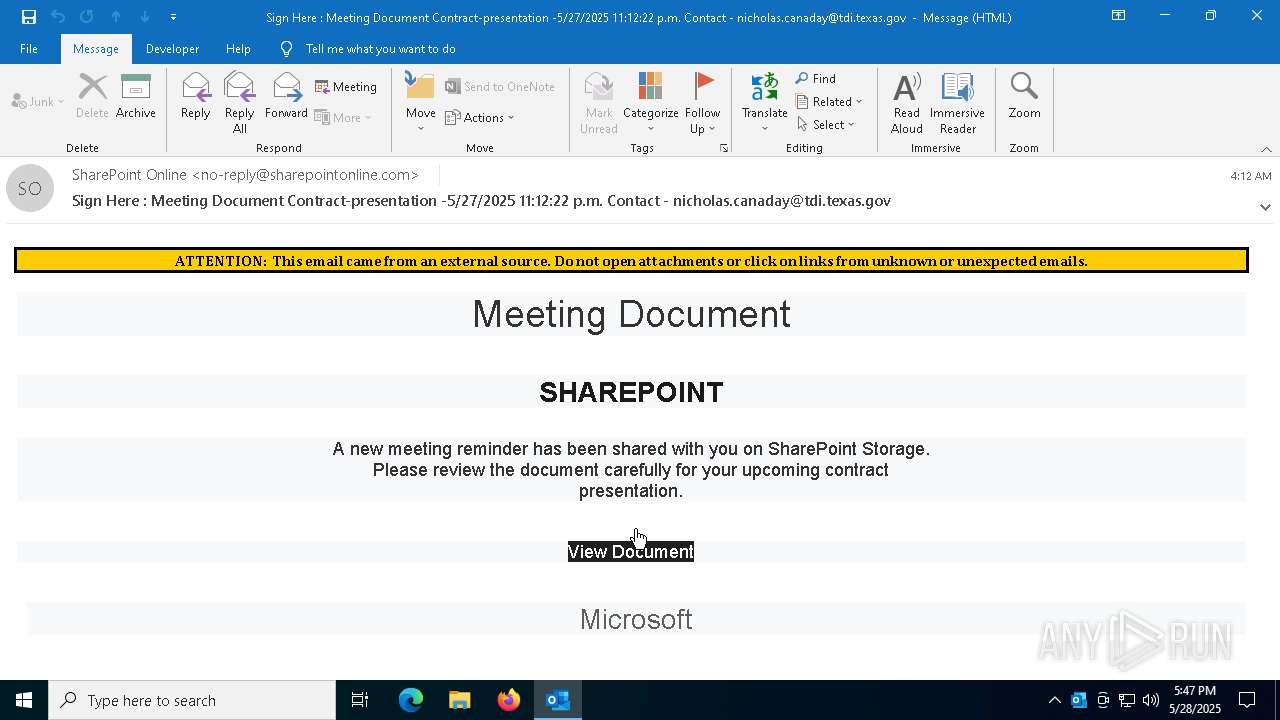Expand the message header details

tap(1265, 207)
